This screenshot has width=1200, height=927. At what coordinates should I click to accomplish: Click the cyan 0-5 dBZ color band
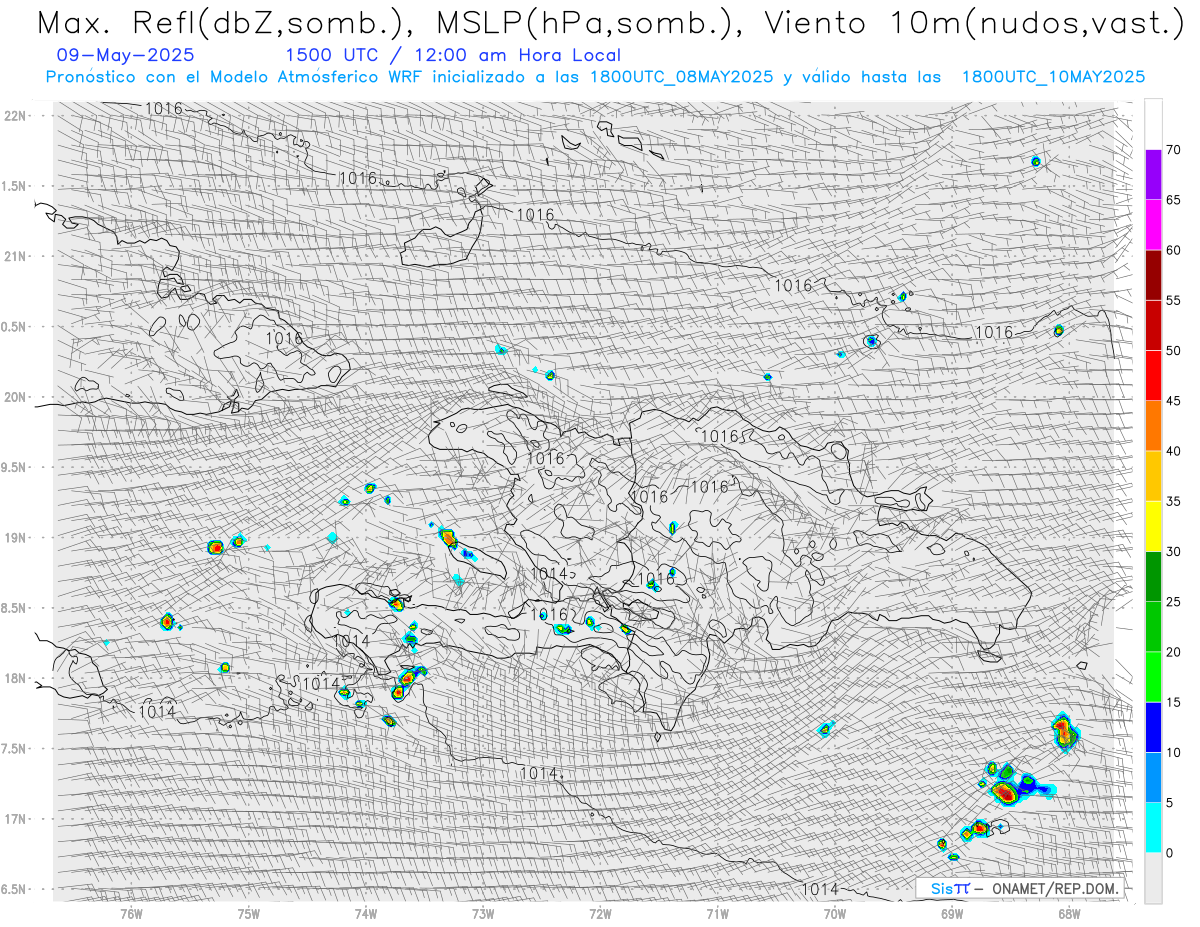pyautogui.click(x=1153, y=827)
